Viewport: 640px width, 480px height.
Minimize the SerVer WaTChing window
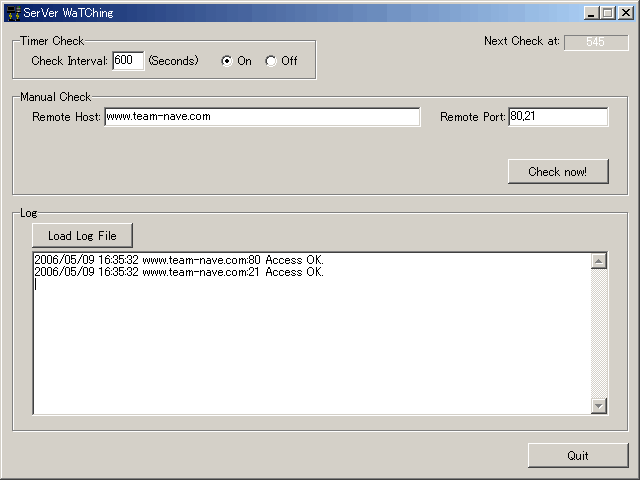coord(592,13)
